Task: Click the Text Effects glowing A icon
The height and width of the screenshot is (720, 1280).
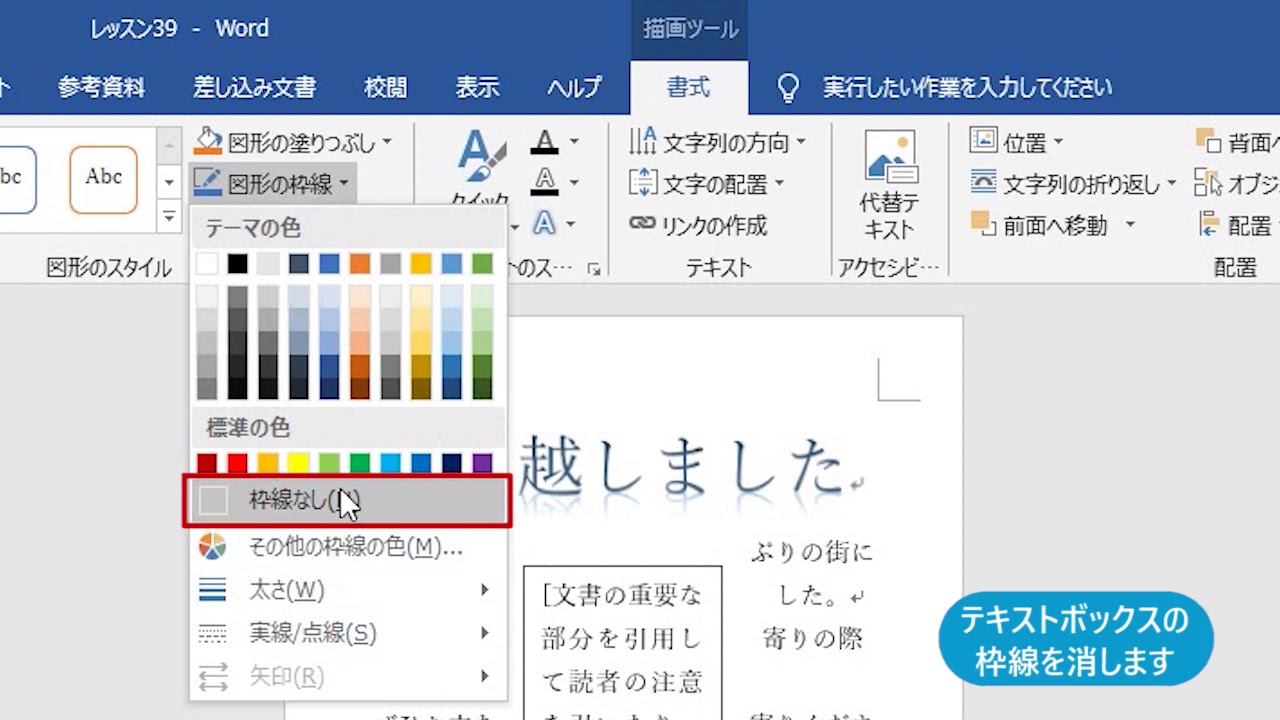Action: click(x=544, y=223)
